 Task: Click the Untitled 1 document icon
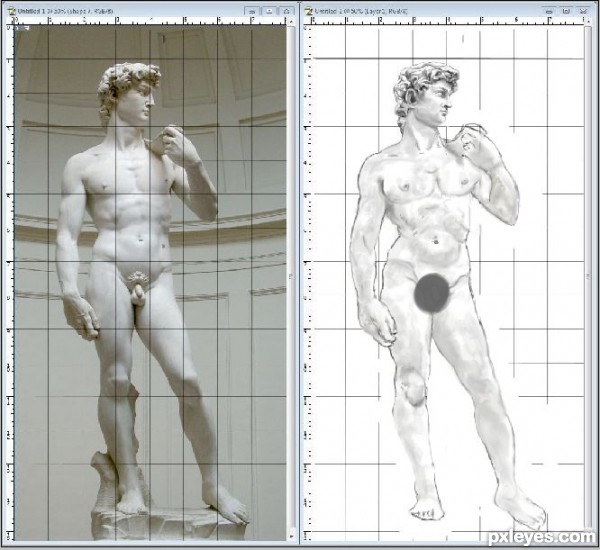pos(13,11)
